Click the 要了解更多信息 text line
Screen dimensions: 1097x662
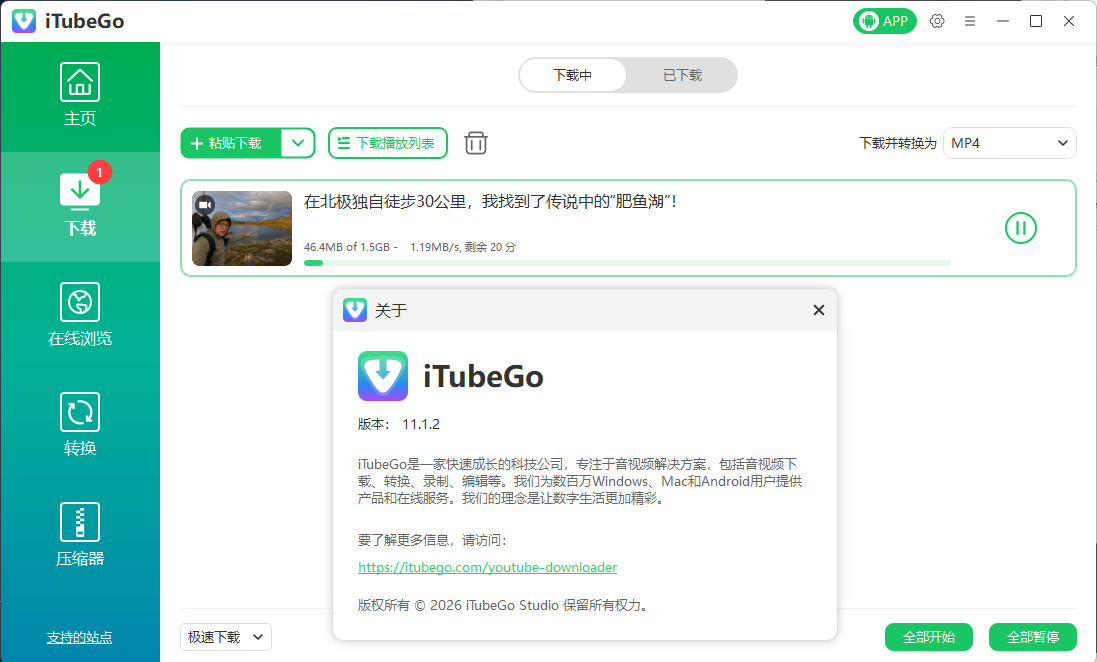(432, 540)
